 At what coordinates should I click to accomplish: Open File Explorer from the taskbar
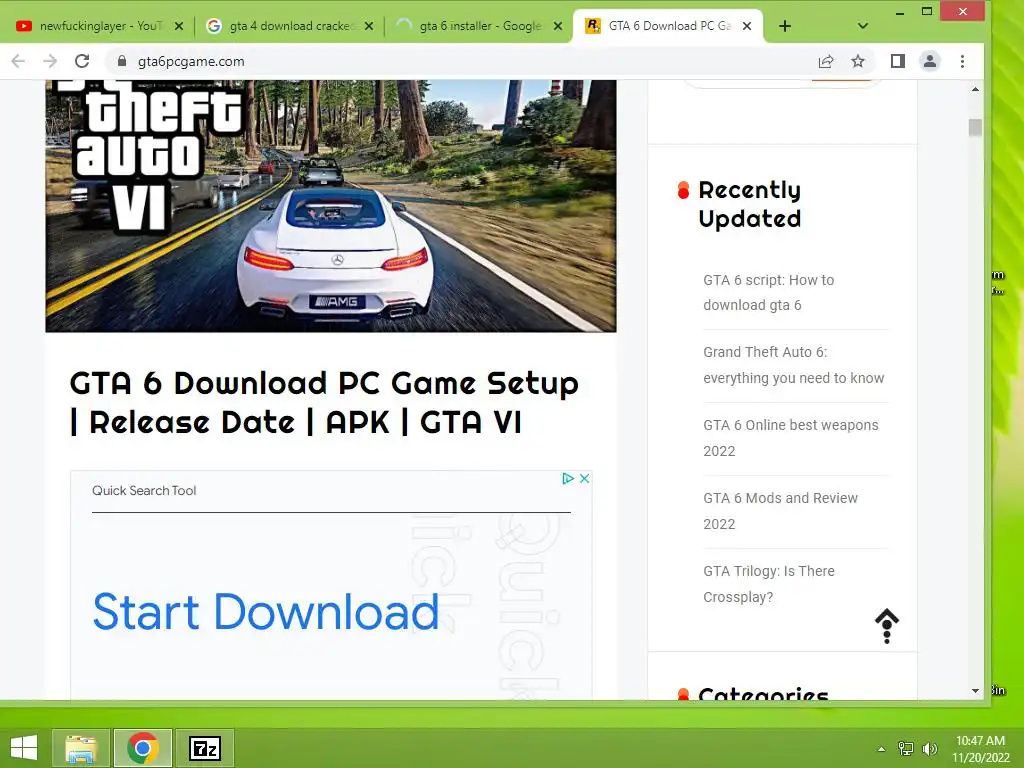click(81, 748)
